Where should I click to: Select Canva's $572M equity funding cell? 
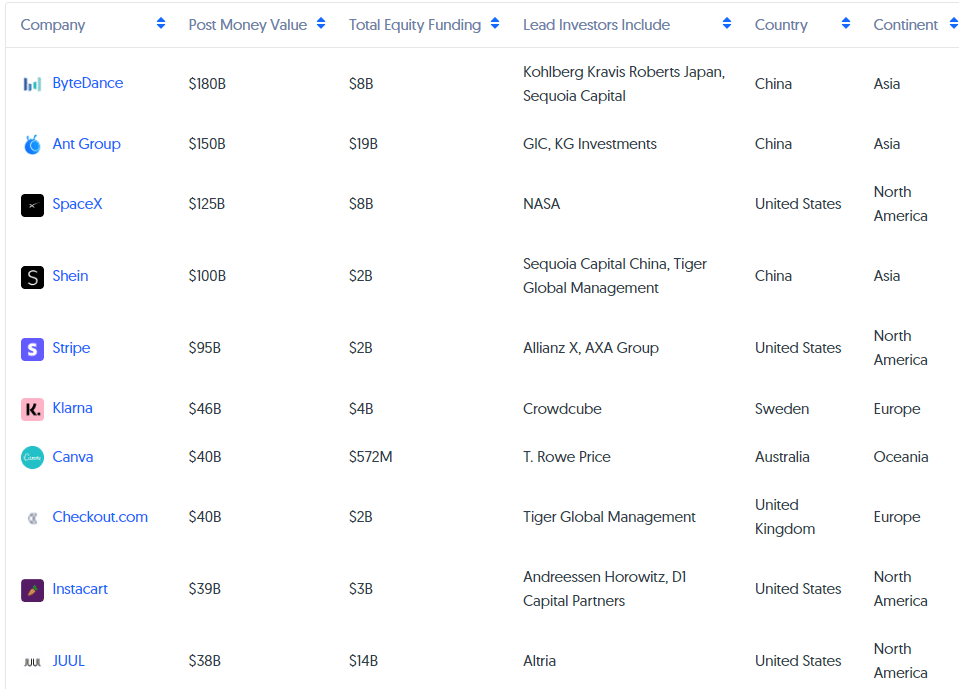pyautogui.click(x=371, y=457)
